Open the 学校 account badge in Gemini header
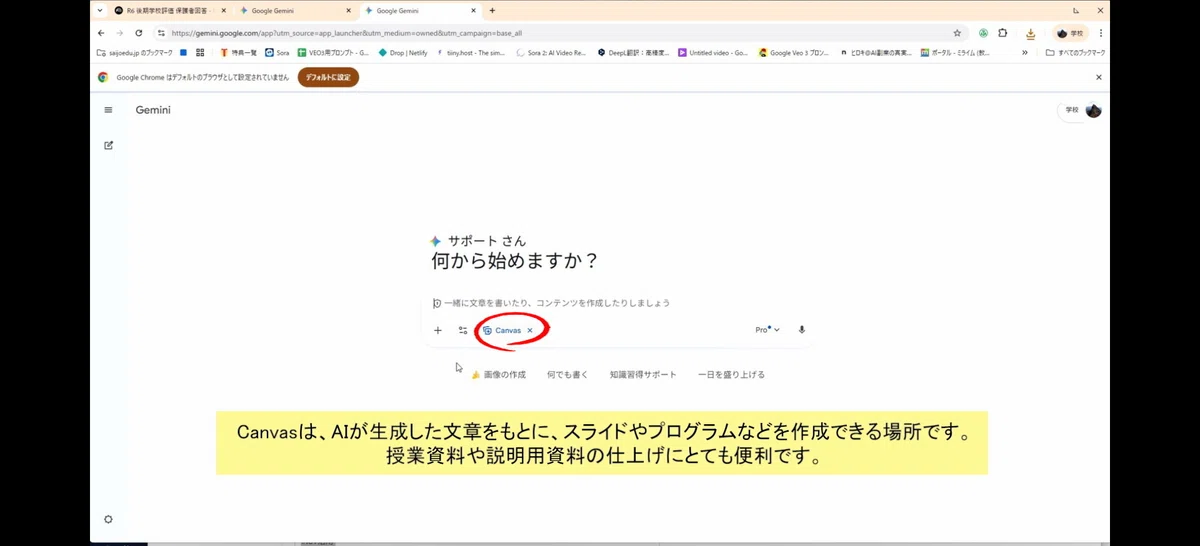The height and width of the screenshot is (546, 1200). (x=1080, y=110)
